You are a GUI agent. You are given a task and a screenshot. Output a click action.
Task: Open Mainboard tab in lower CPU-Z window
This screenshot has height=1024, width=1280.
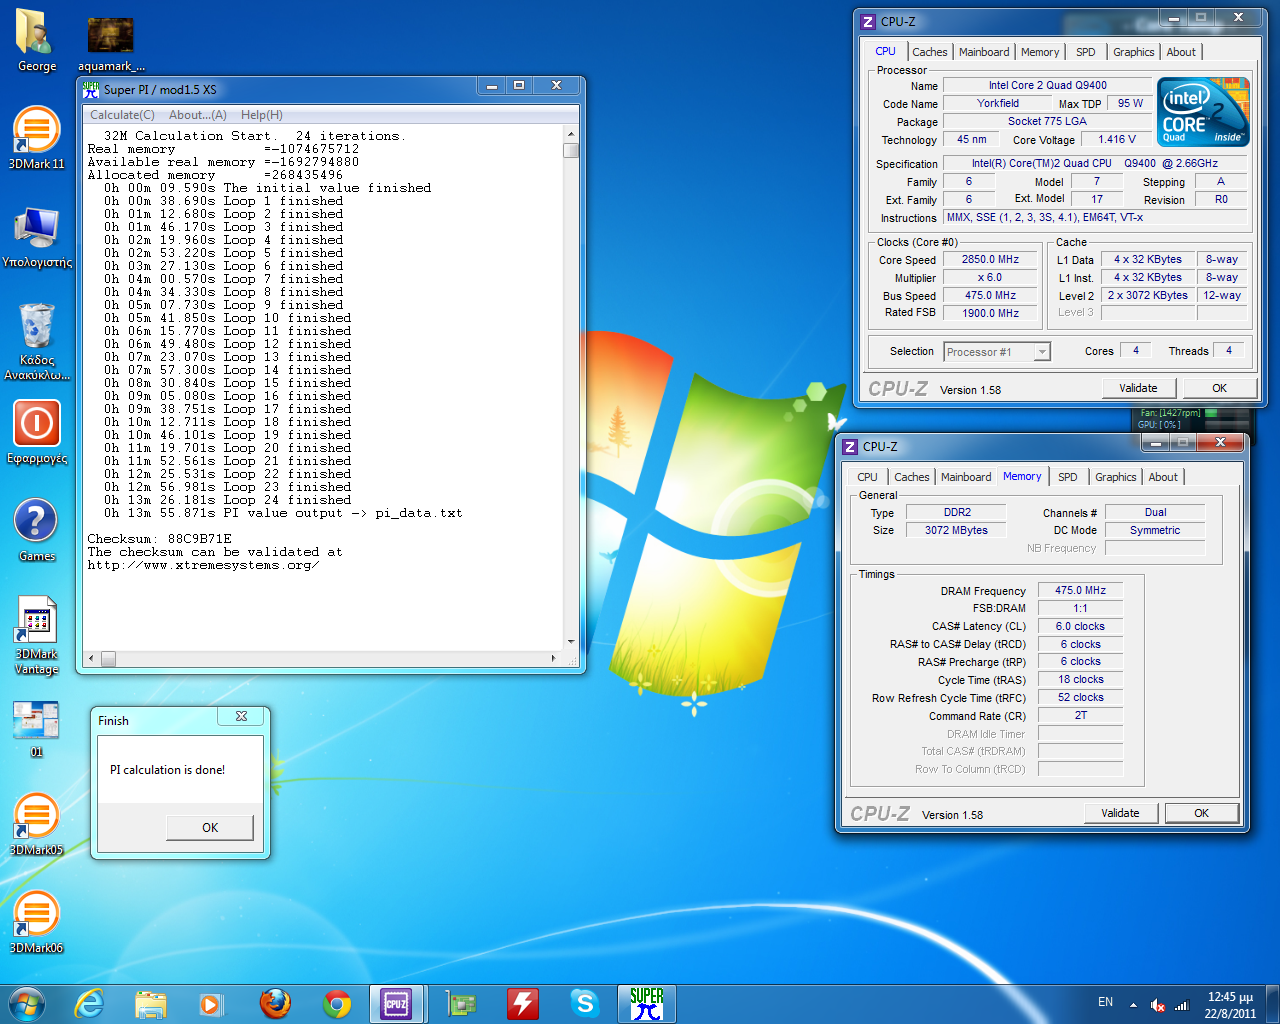point(966,477)
